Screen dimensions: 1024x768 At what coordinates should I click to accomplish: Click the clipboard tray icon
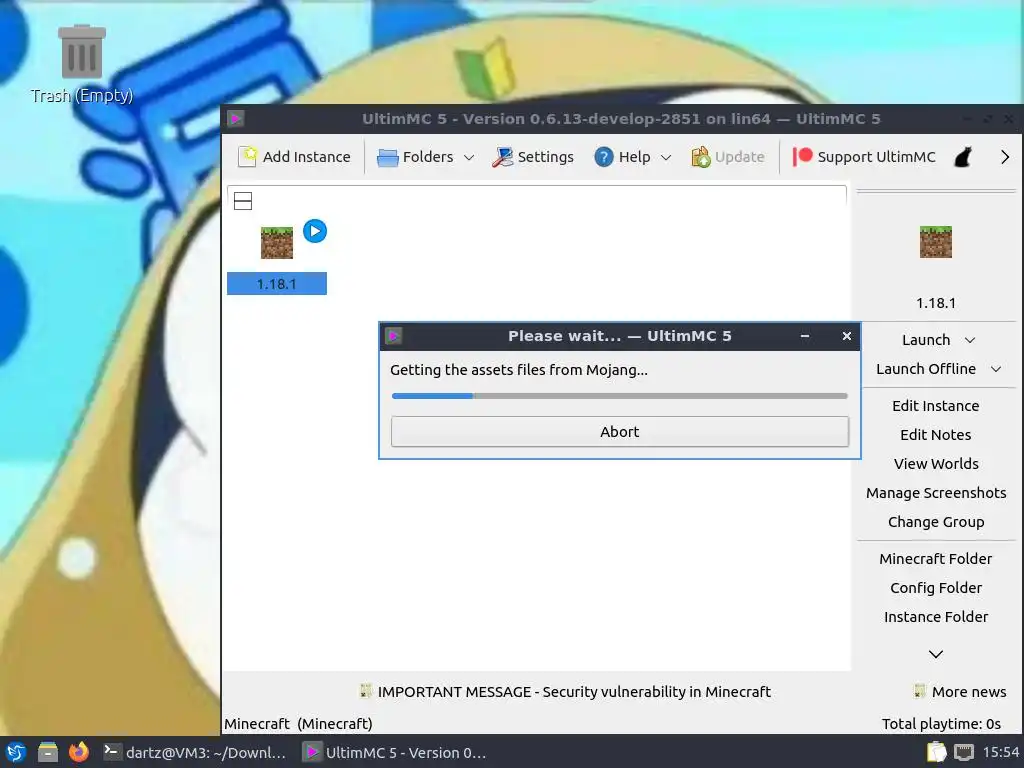pos(936,752)
